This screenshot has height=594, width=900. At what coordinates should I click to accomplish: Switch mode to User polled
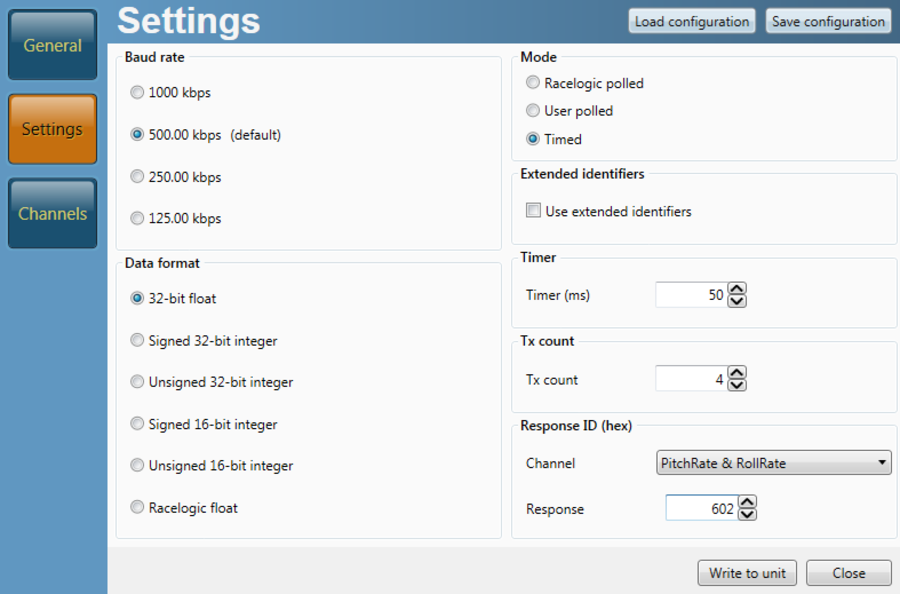(533, 111)
